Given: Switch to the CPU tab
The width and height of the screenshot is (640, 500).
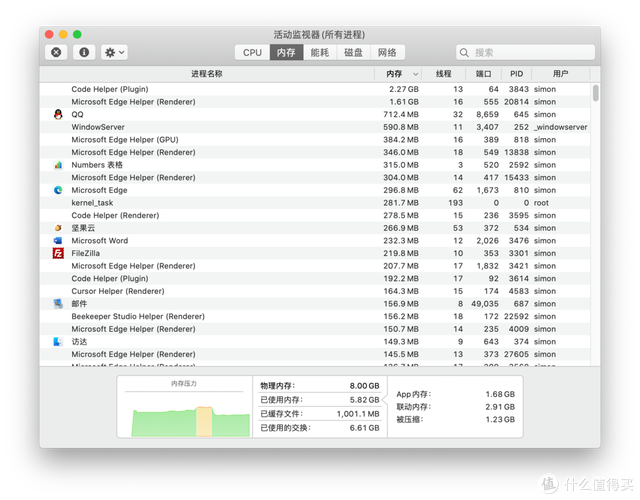Looking at the screenshot, I should [252, 52].
